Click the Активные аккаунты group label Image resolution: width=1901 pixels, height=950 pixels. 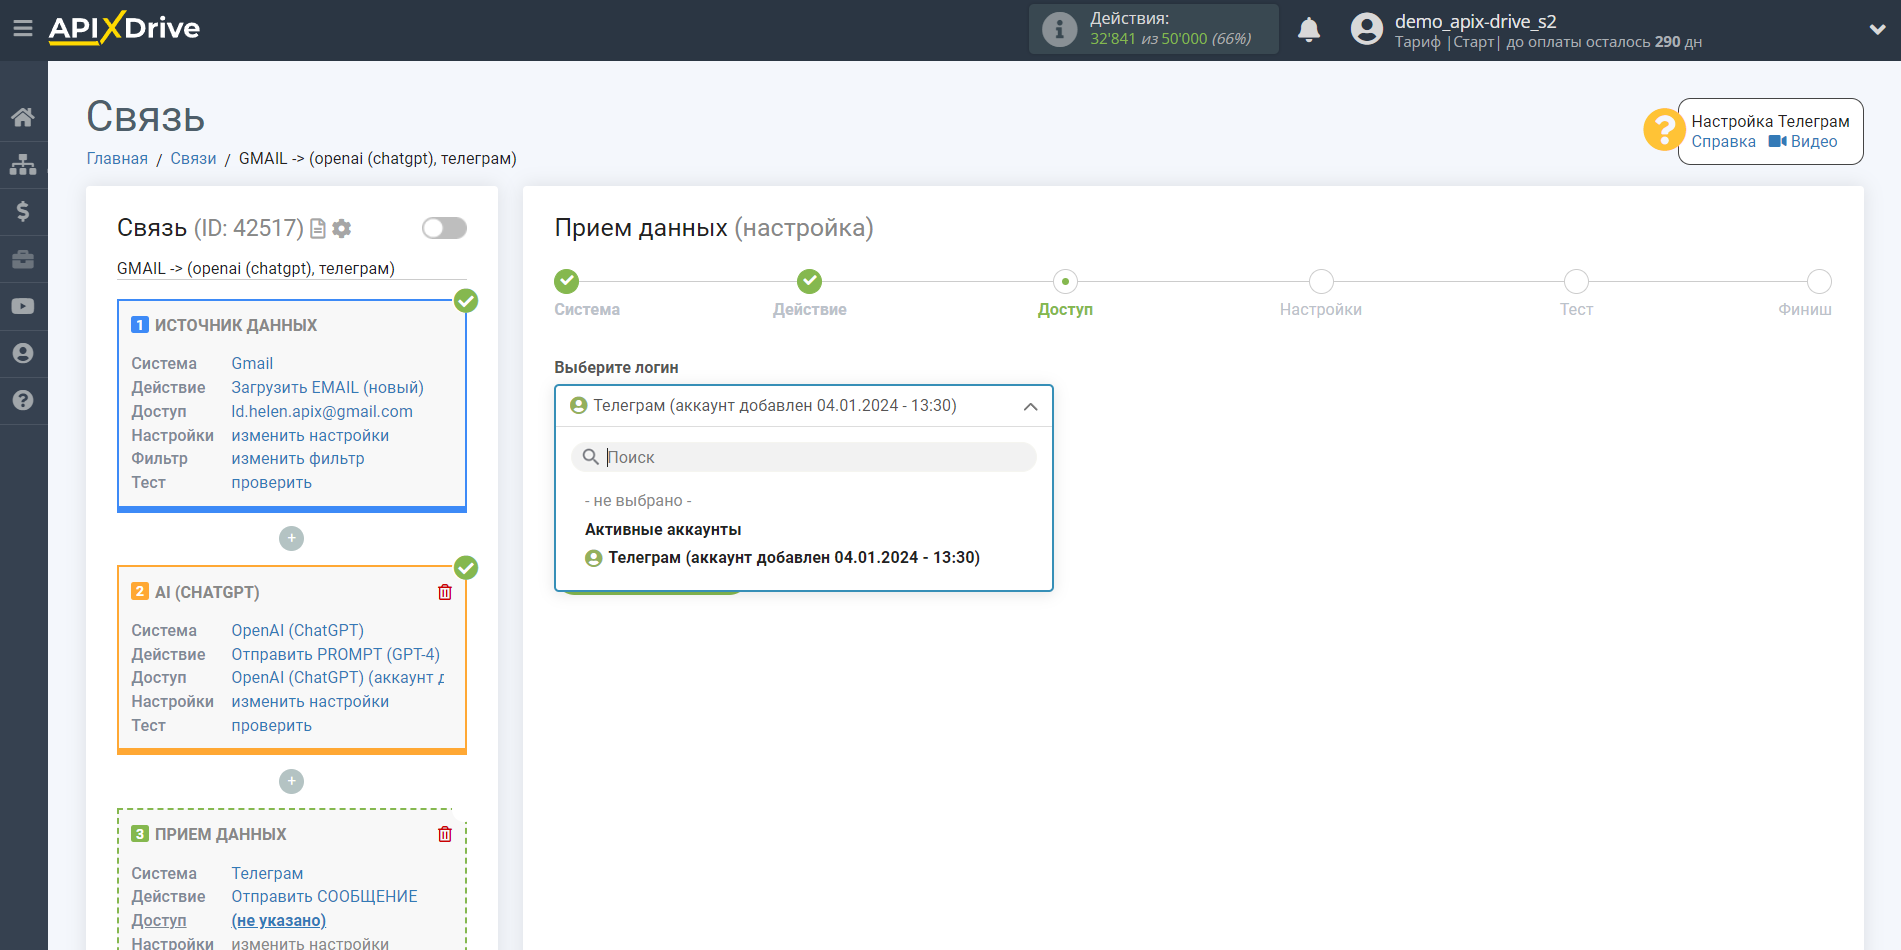point(663,529)
